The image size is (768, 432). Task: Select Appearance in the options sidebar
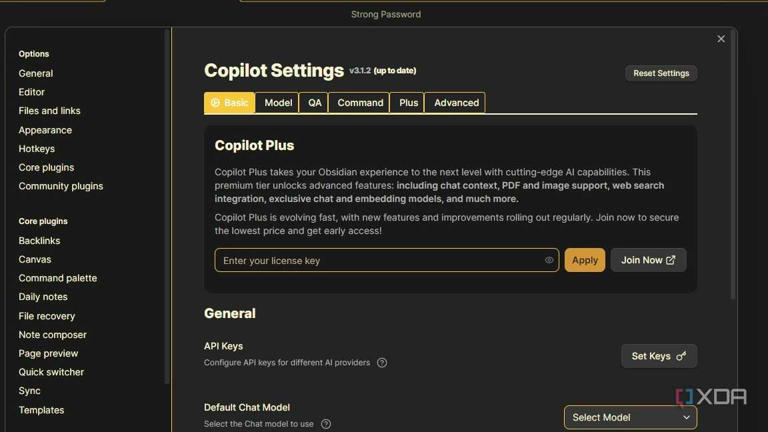pyautogui.click(x=45, y=130)
